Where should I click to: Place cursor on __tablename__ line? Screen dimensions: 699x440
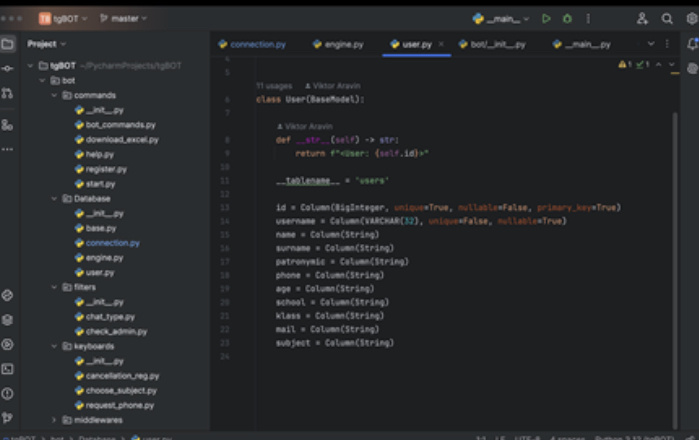pyautogui.click(x=332, y=181)
